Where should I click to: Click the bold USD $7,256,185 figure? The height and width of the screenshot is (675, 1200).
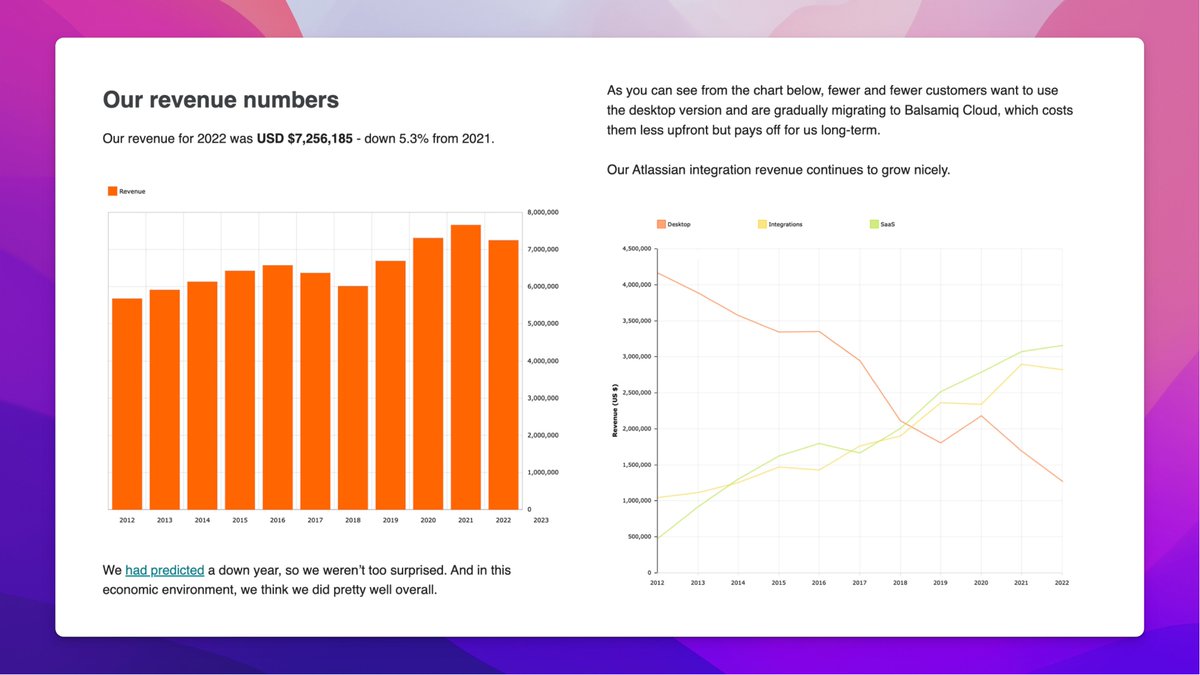tap(304, 138)
